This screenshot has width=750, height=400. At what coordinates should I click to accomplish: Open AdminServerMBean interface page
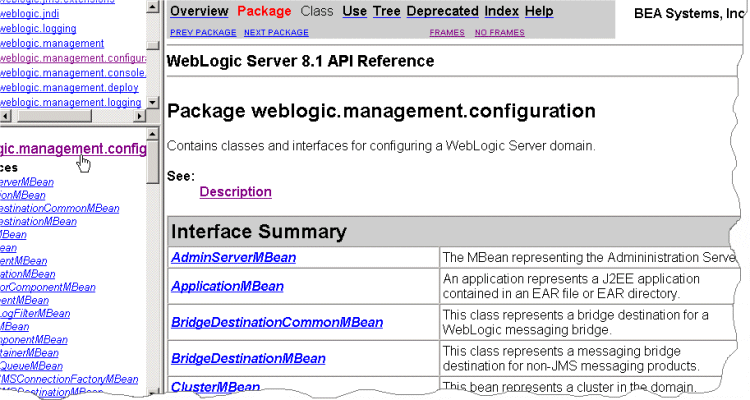[233, 257]
